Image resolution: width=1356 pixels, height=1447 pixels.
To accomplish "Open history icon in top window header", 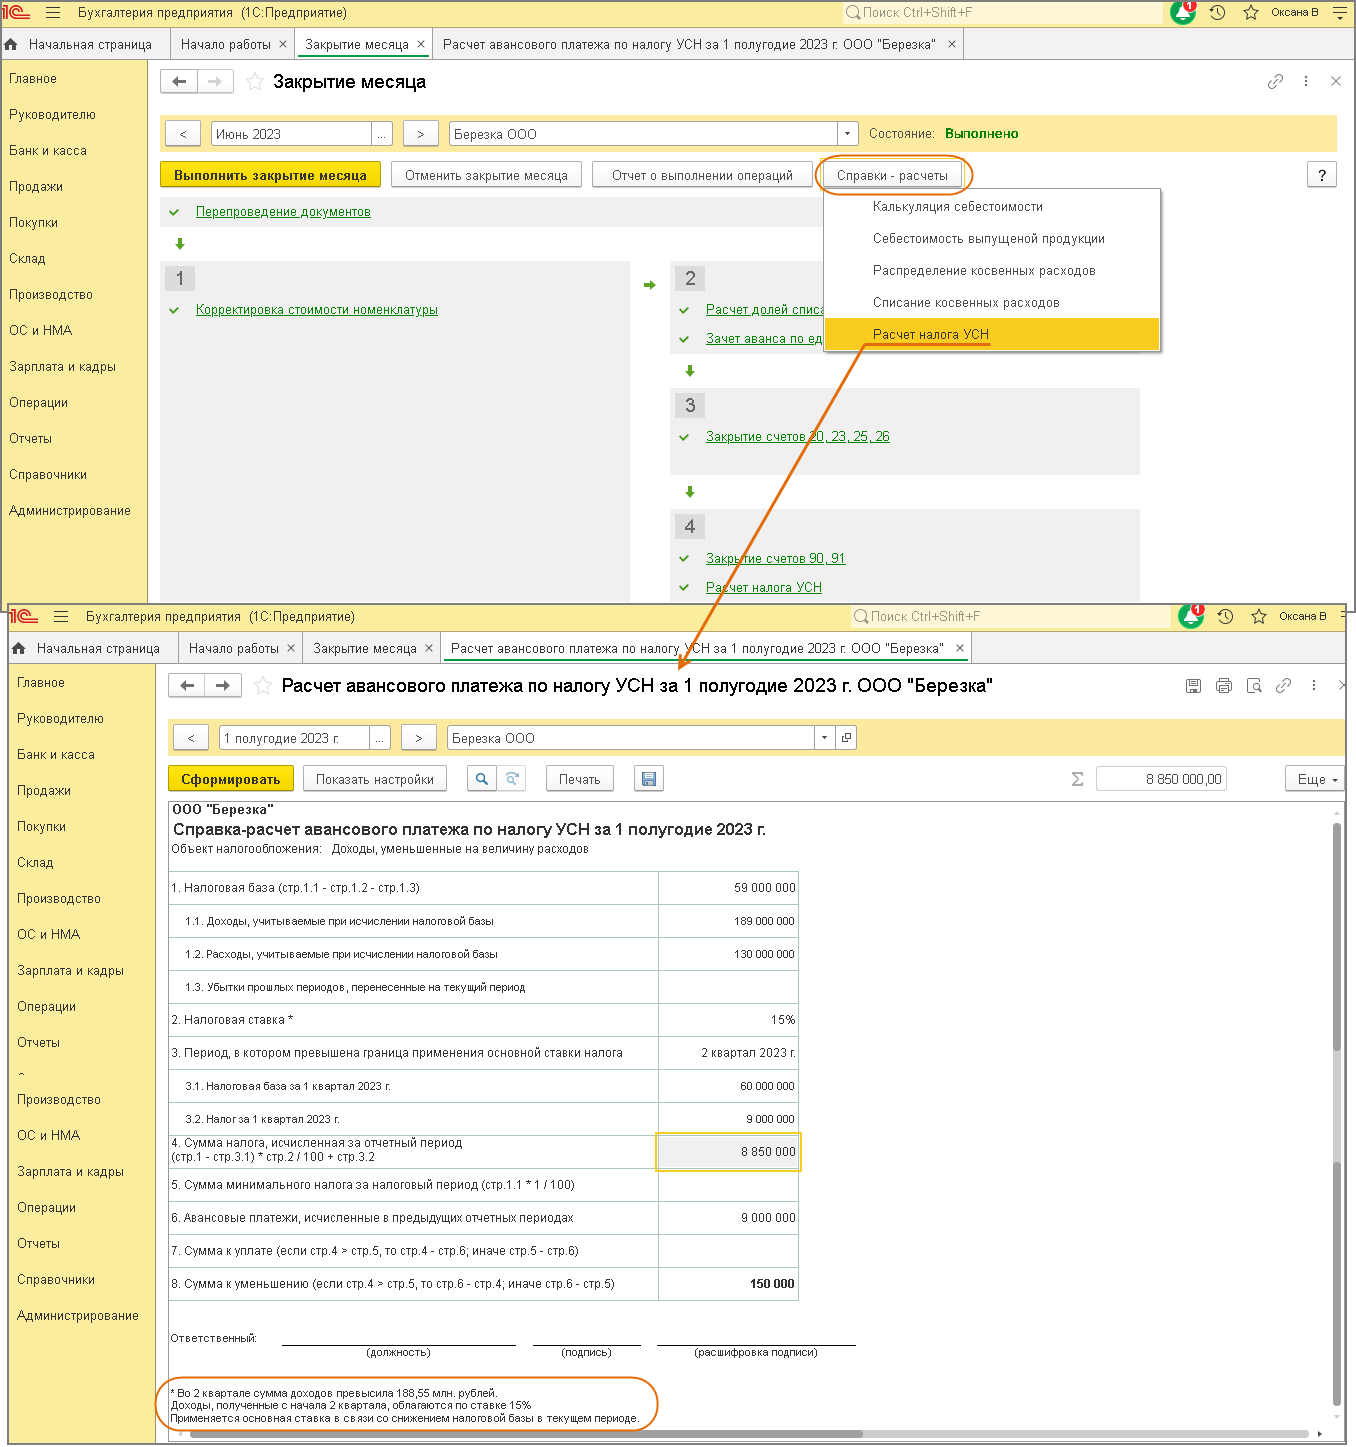I will tap(1217, 13).
